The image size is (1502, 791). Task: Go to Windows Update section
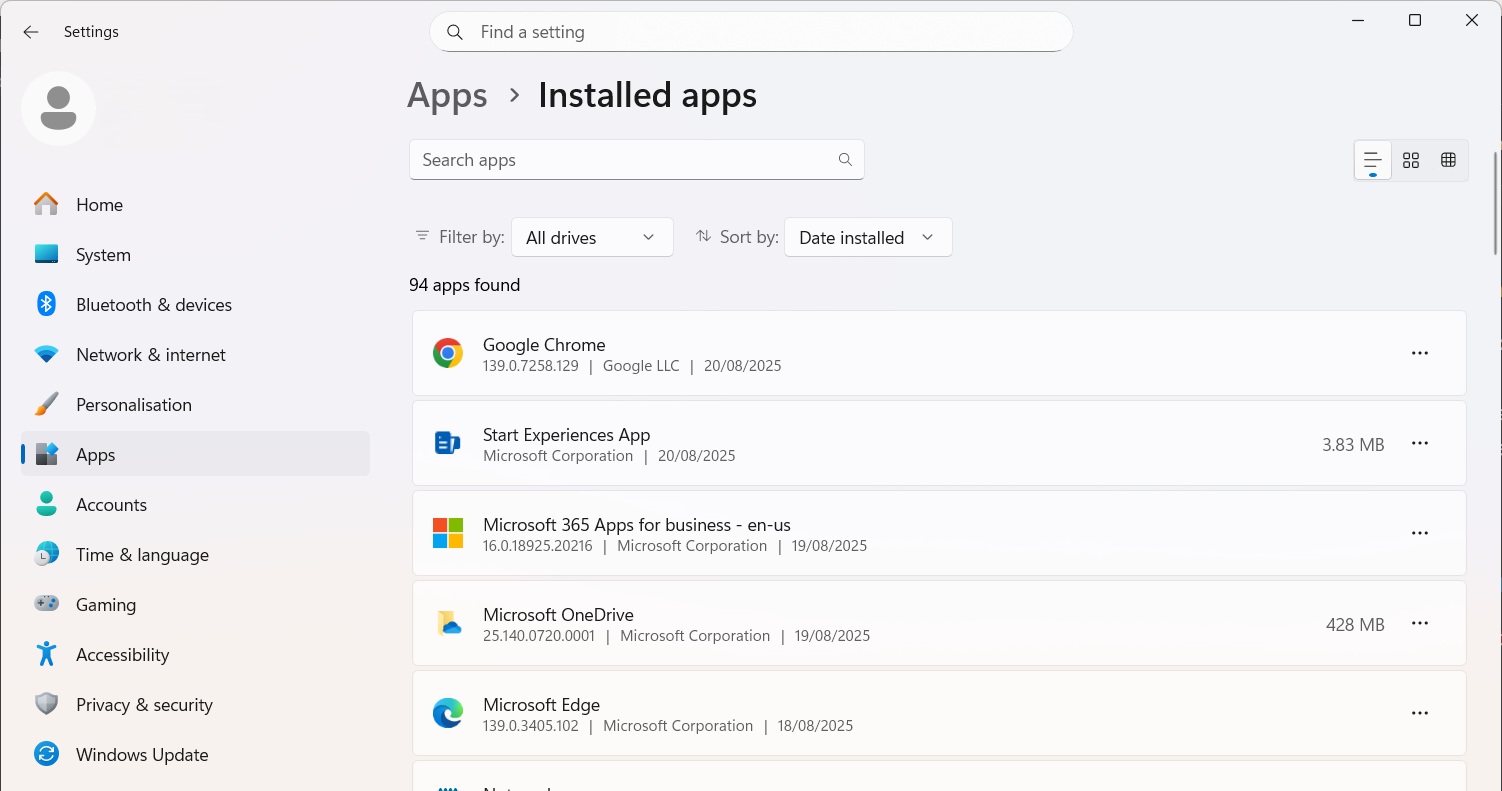[142, 755]
